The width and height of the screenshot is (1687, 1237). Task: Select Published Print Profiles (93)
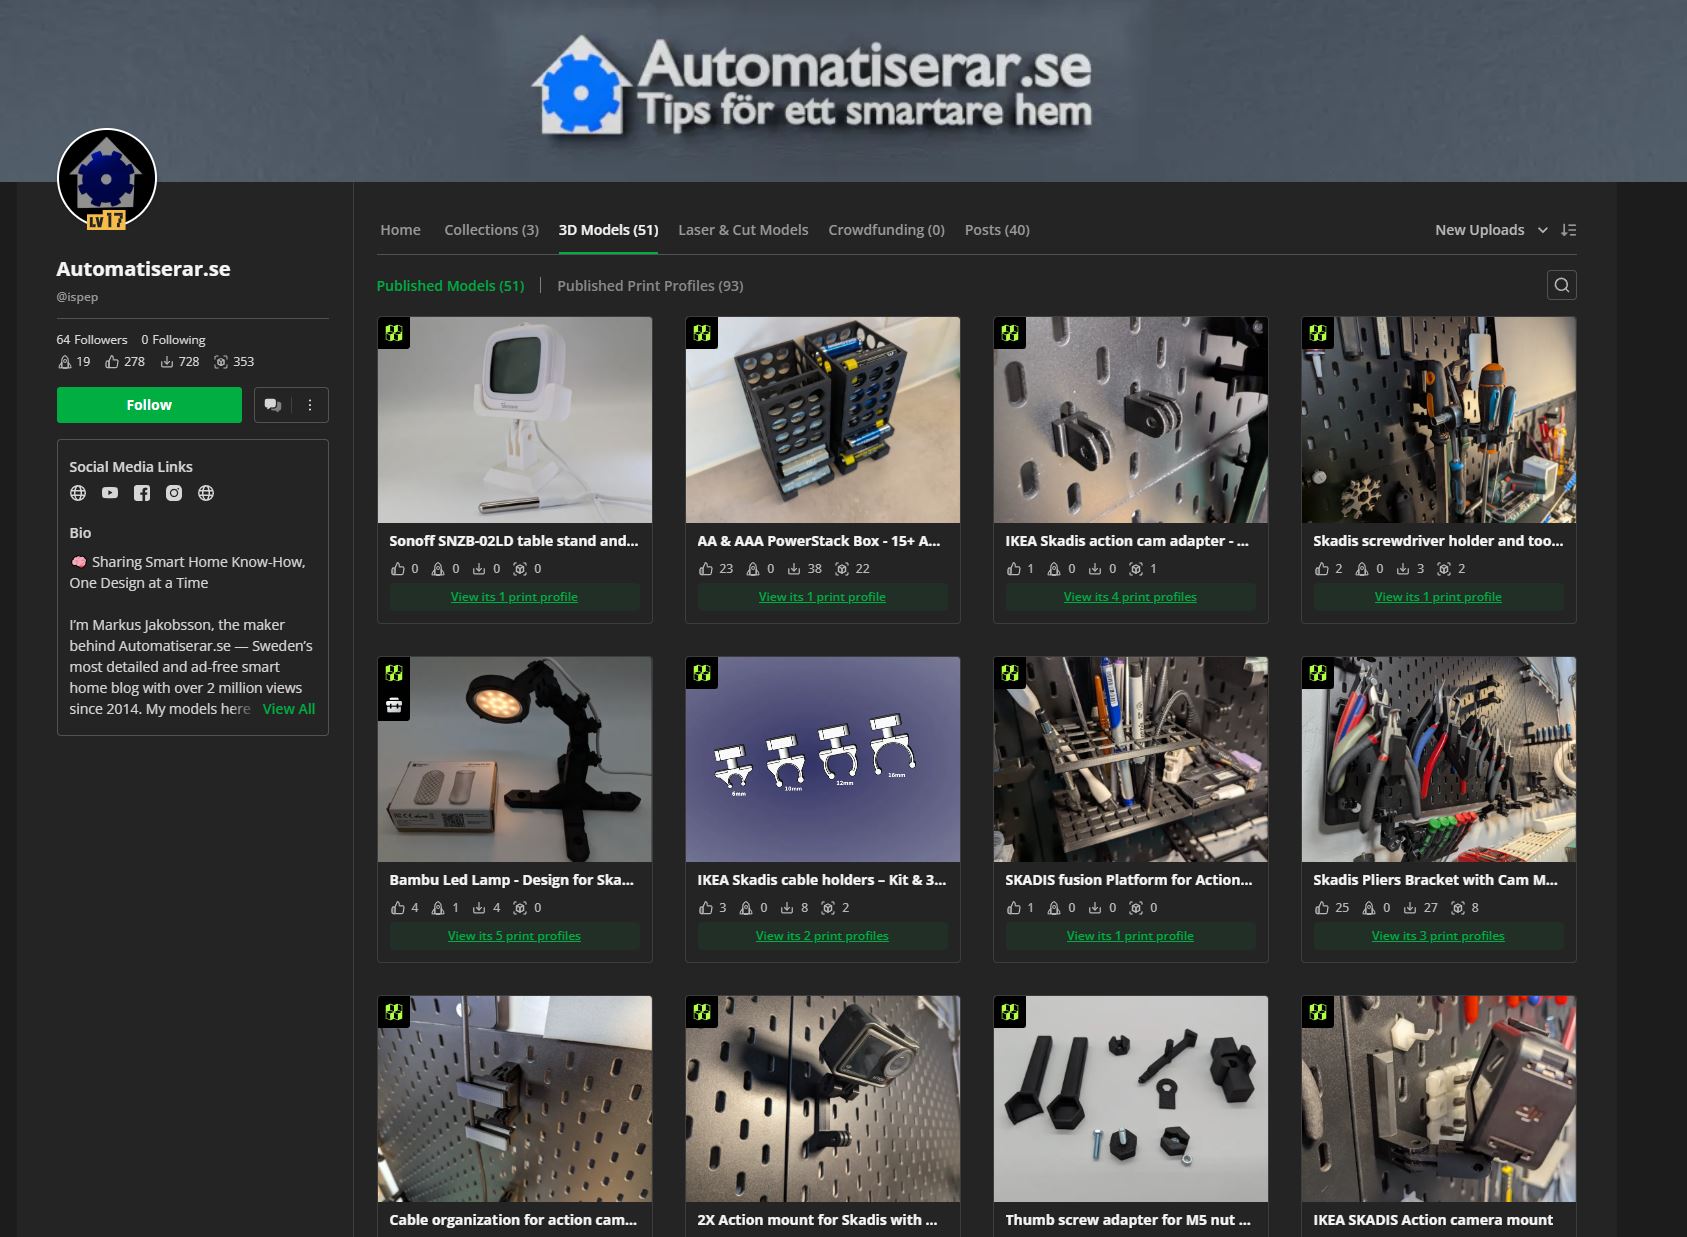click(x=650, y=286)
